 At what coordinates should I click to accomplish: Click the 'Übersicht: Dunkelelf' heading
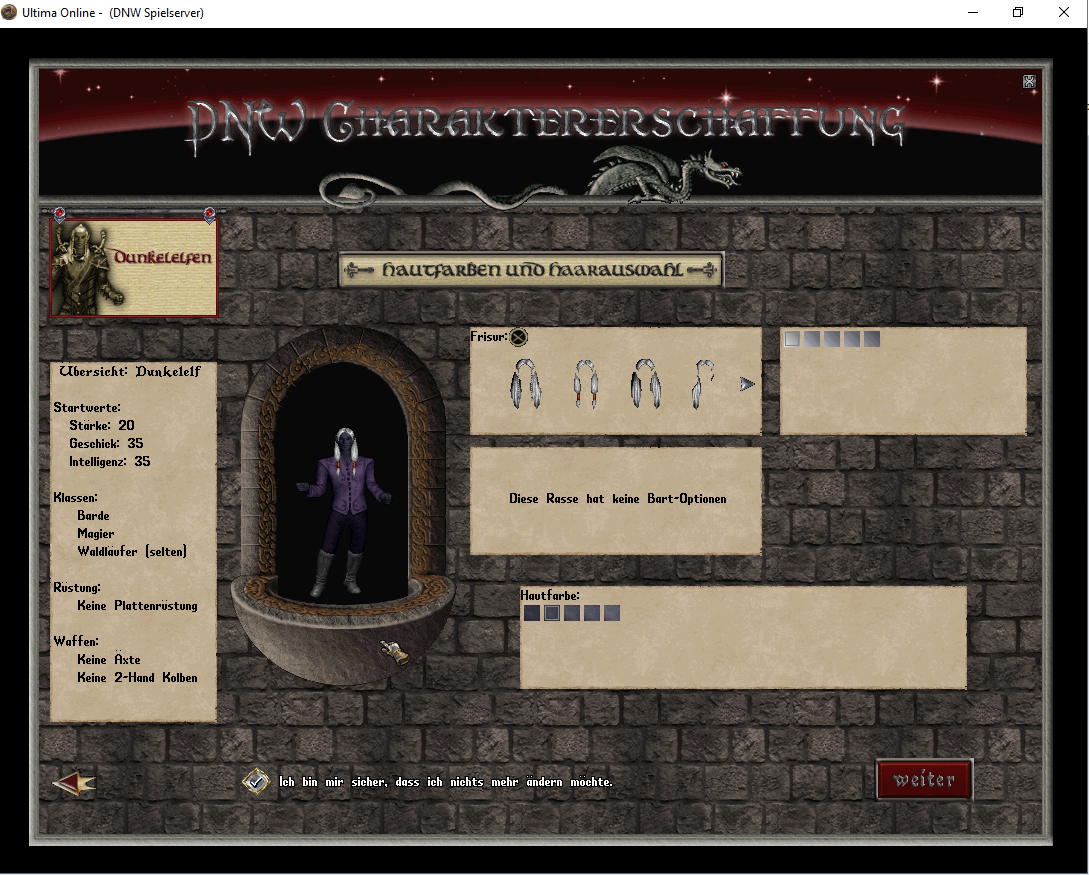(x=130, y=372)
